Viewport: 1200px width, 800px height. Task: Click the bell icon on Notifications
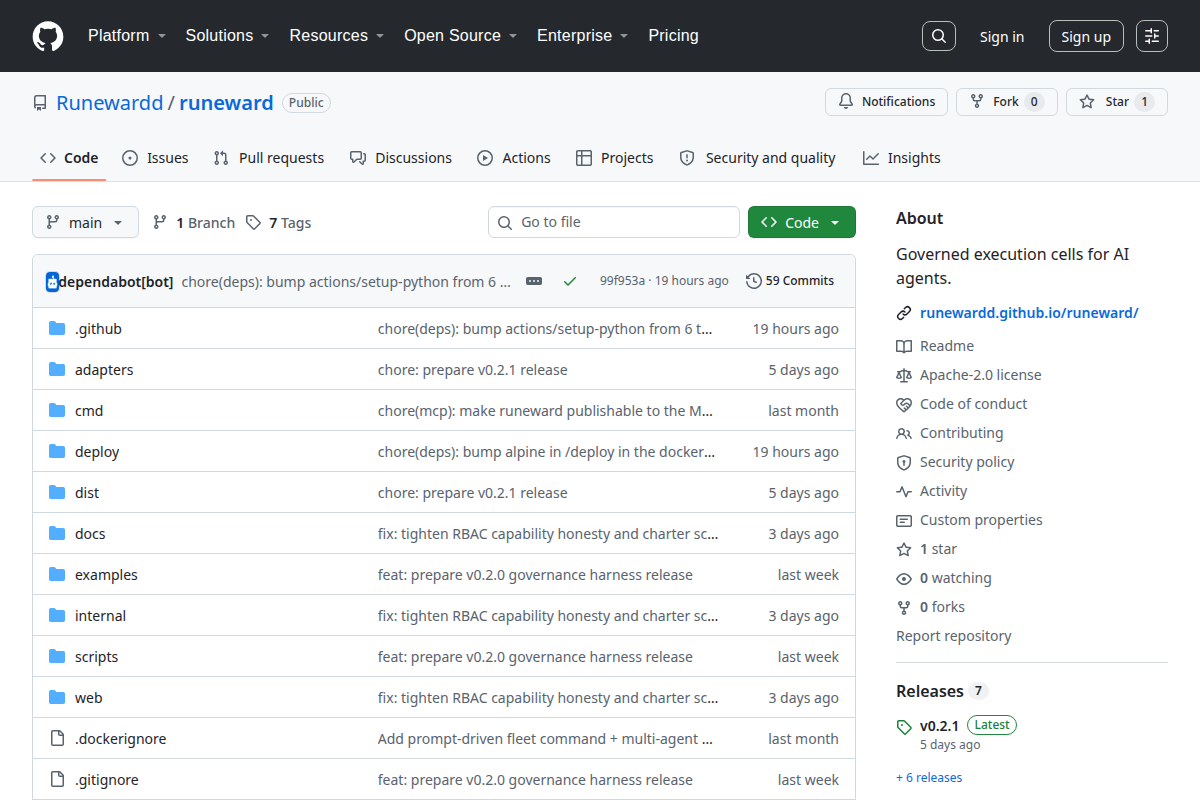click(x=846, y=102)
